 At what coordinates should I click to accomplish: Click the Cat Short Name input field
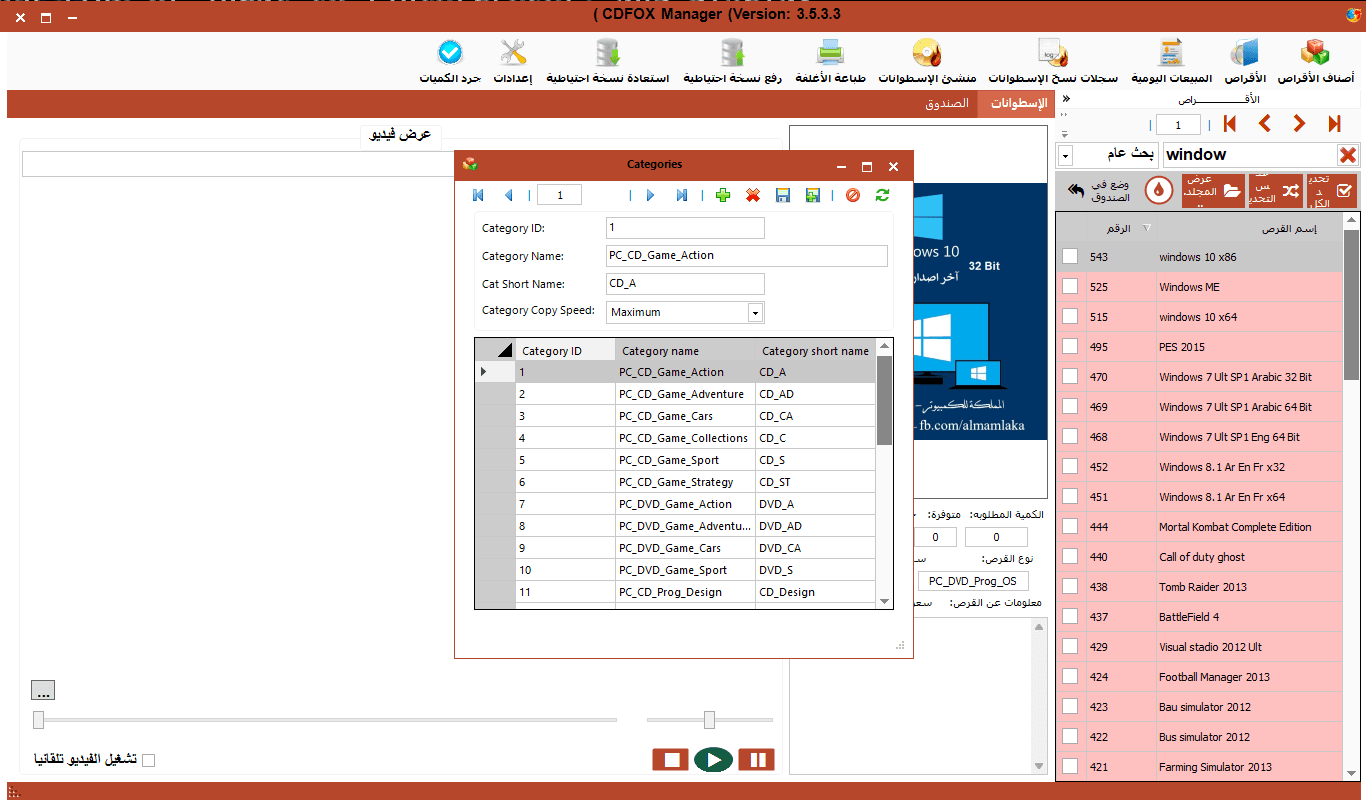click(685, 284)
